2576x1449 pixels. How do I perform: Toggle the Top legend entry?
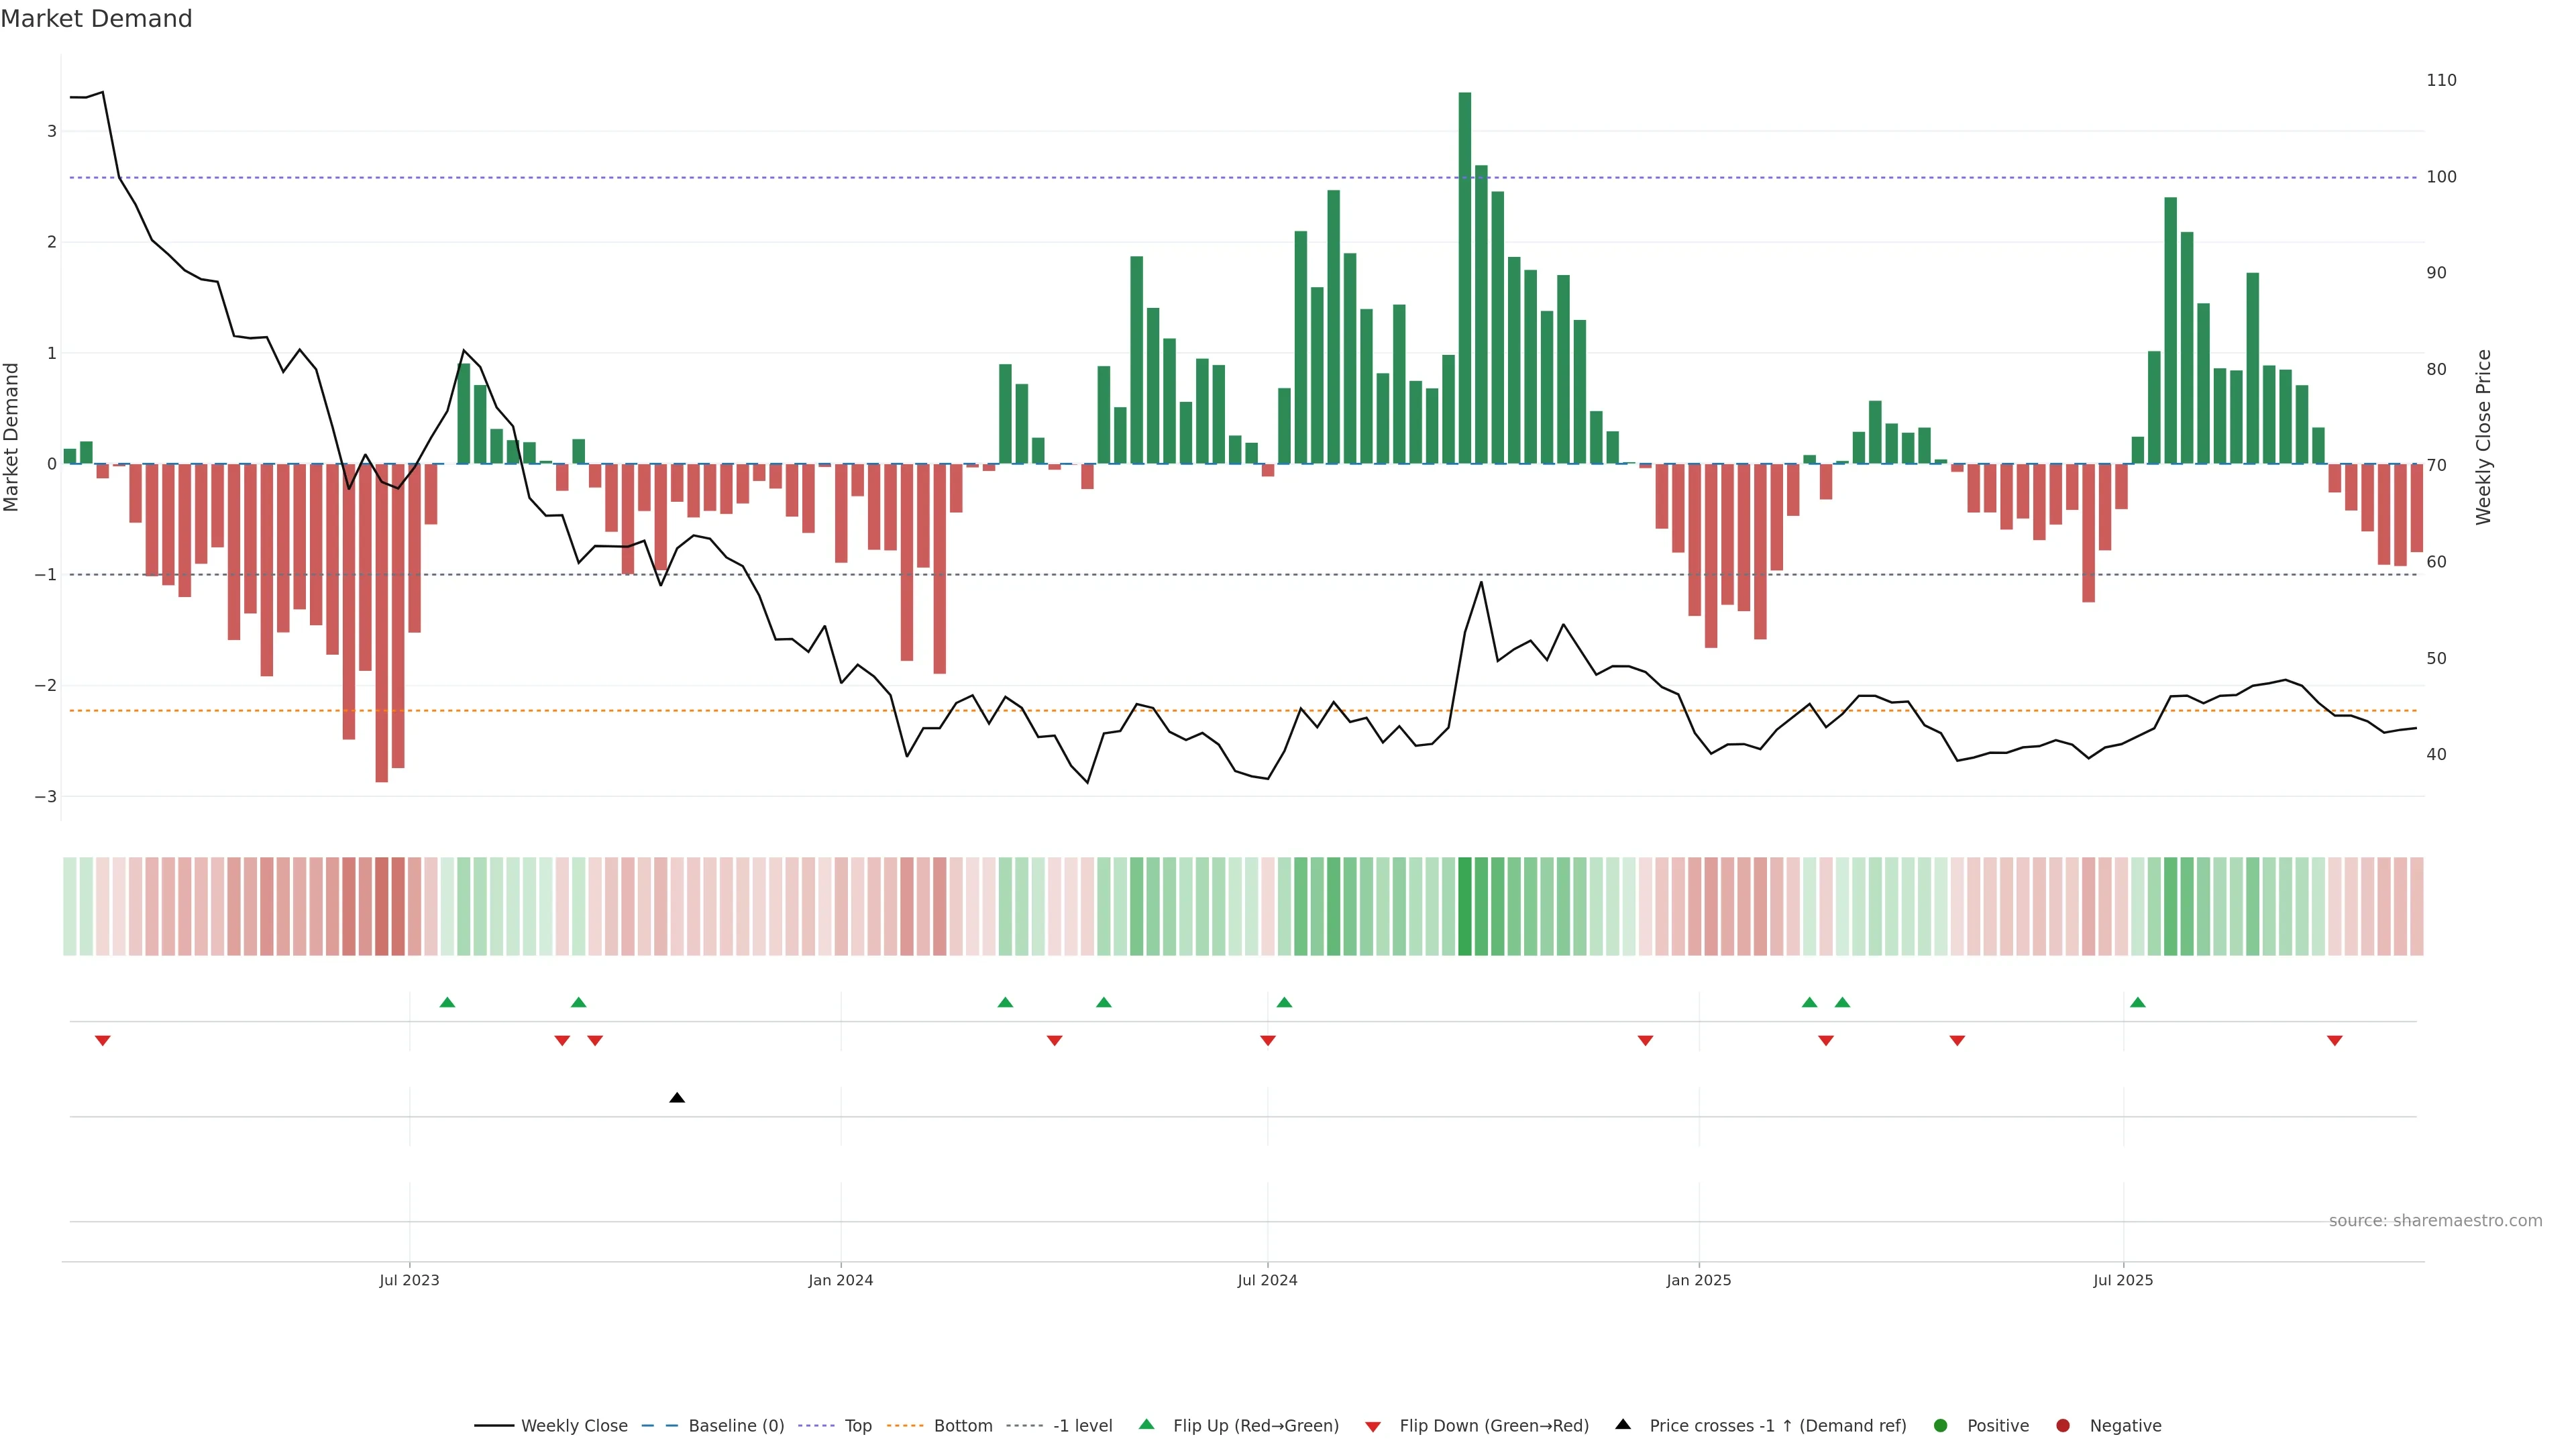tap(857, 1426)
